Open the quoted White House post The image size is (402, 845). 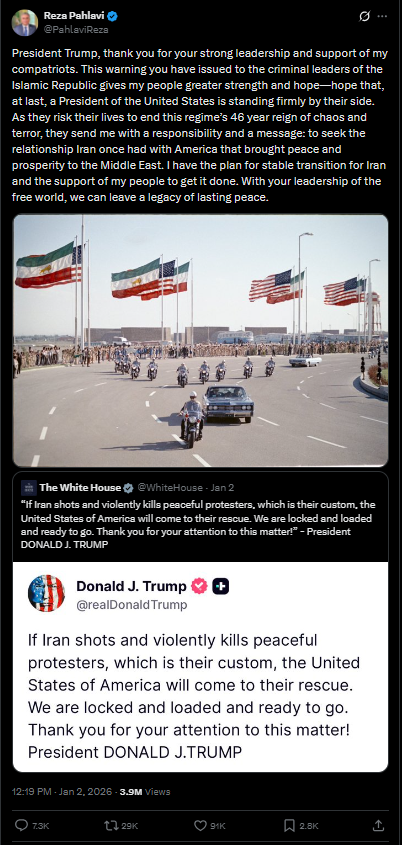click(x=200, y=517)
